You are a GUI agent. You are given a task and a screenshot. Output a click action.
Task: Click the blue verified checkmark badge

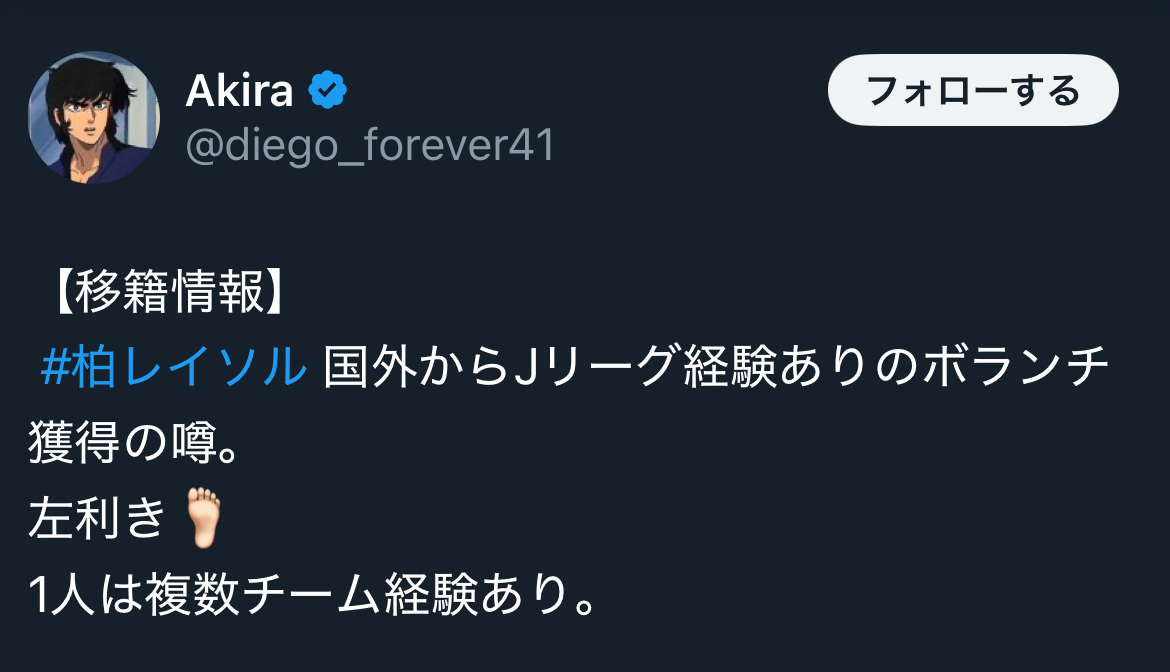tap(328, 90)
